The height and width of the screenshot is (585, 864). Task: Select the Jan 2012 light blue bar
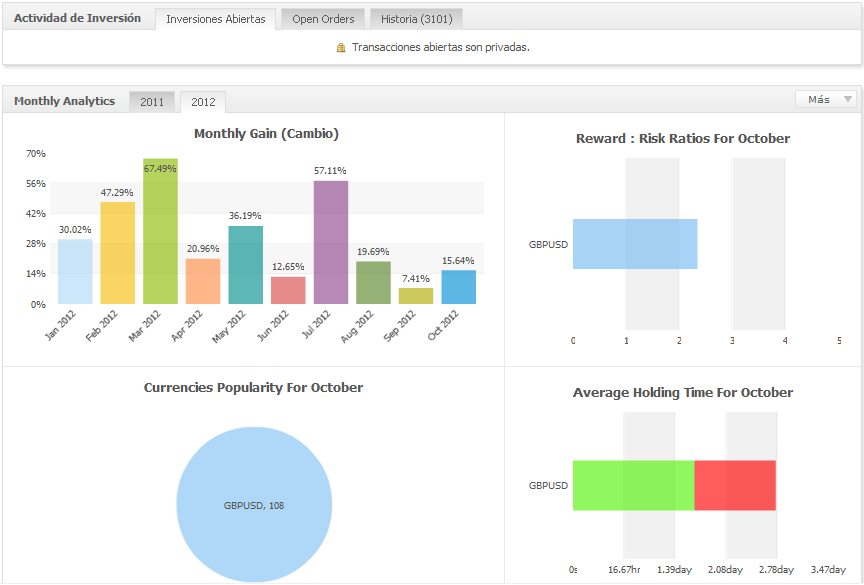pos(75,272)
